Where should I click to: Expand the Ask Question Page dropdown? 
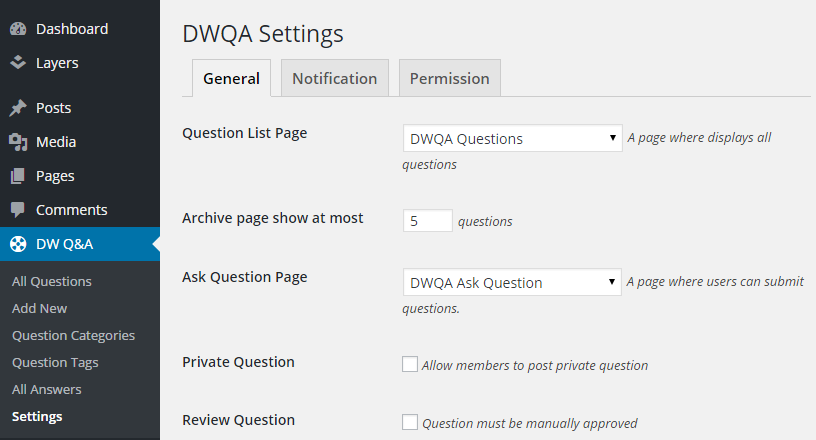tap(512, 282)
